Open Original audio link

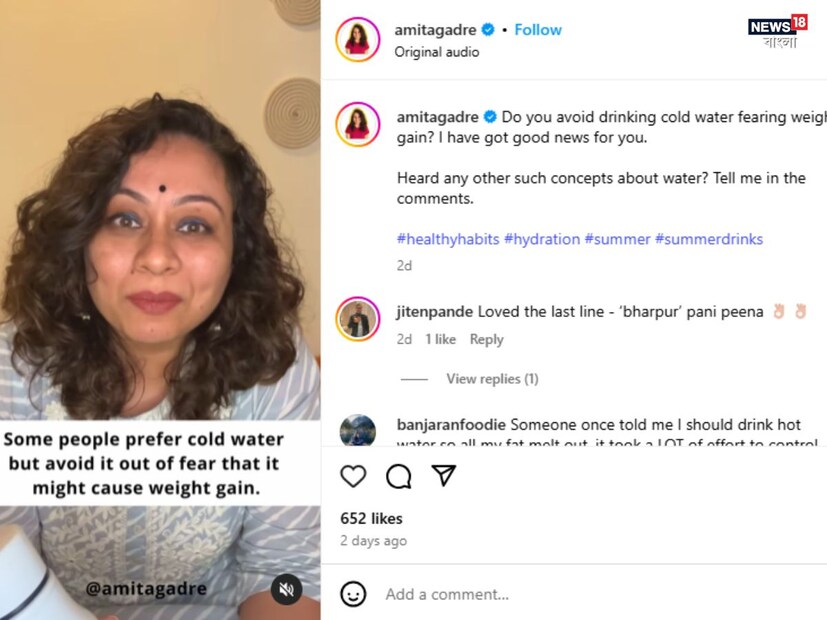coord(436,52)
